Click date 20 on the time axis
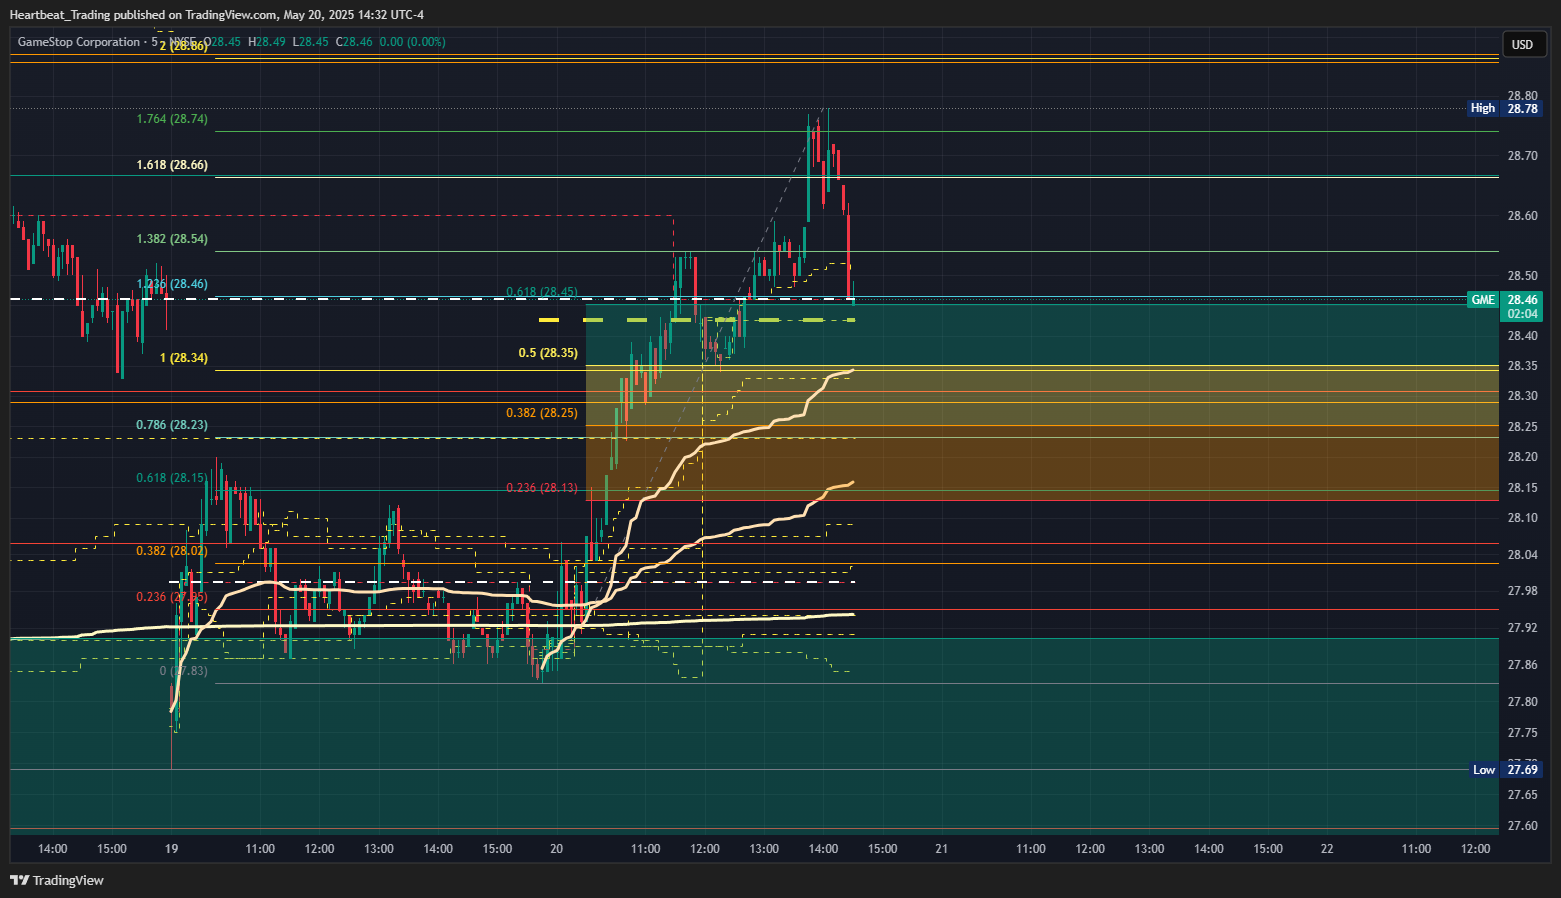This screenshot has height=898, width=1561. (556, 849)
